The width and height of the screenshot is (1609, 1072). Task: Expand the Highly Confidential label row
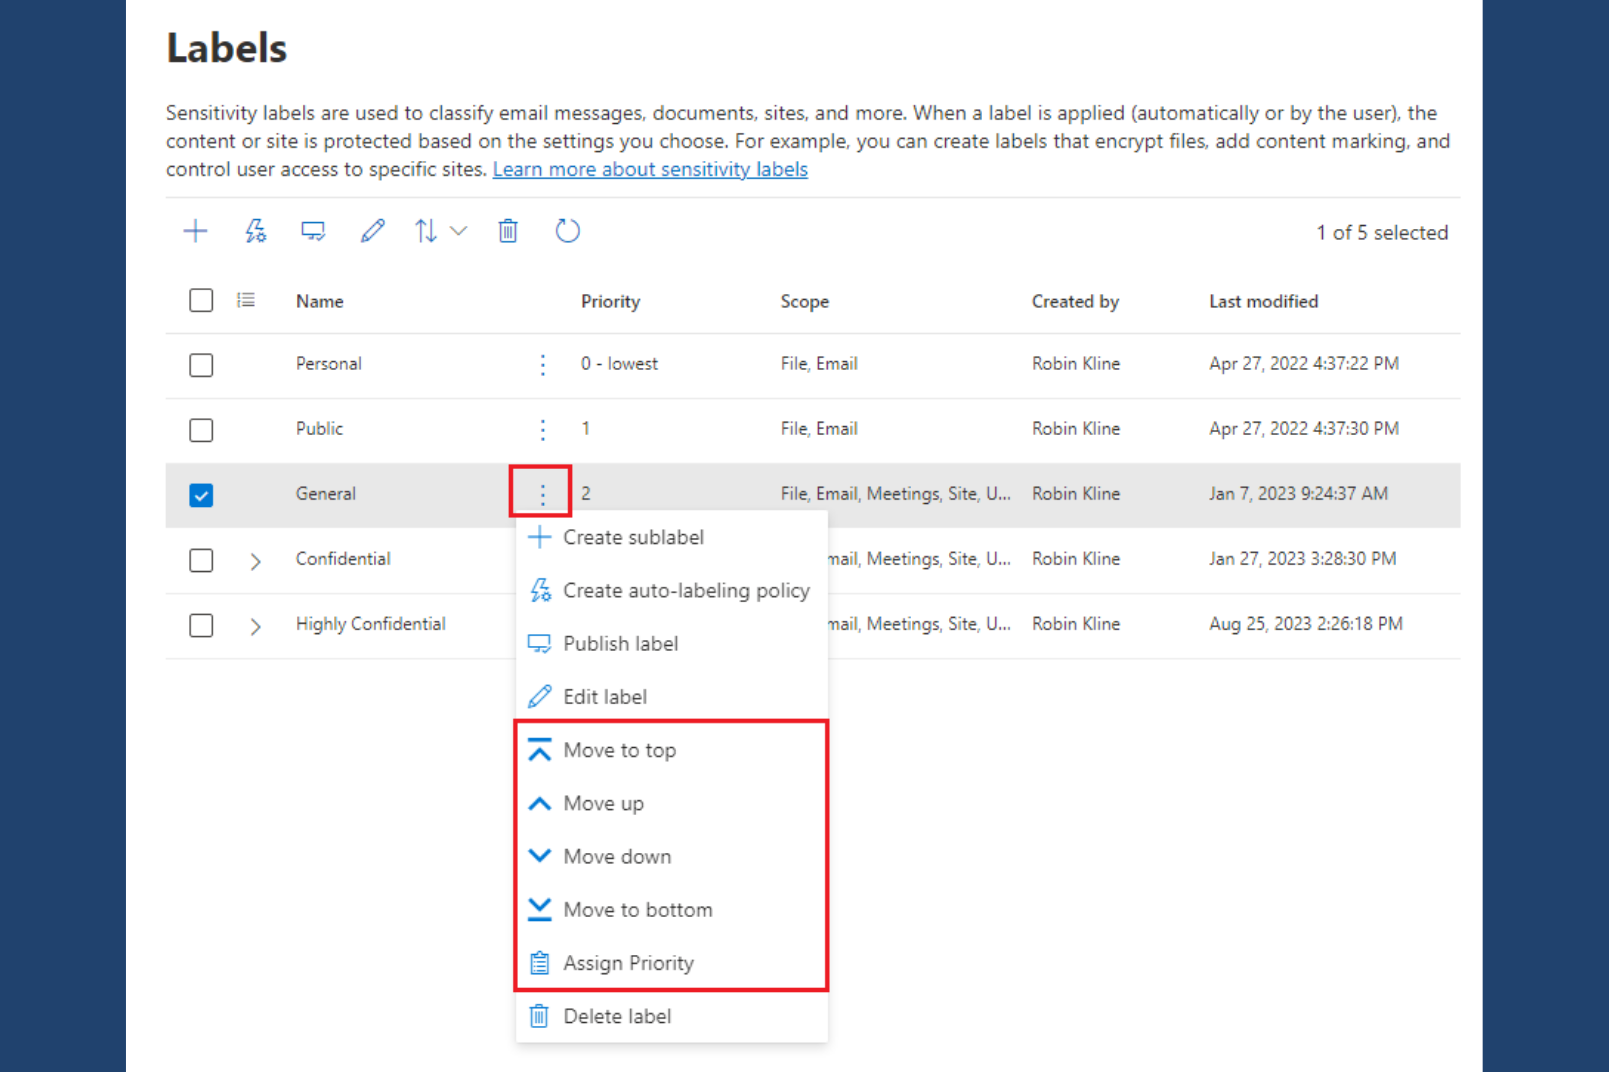click(x=255, y=626)
